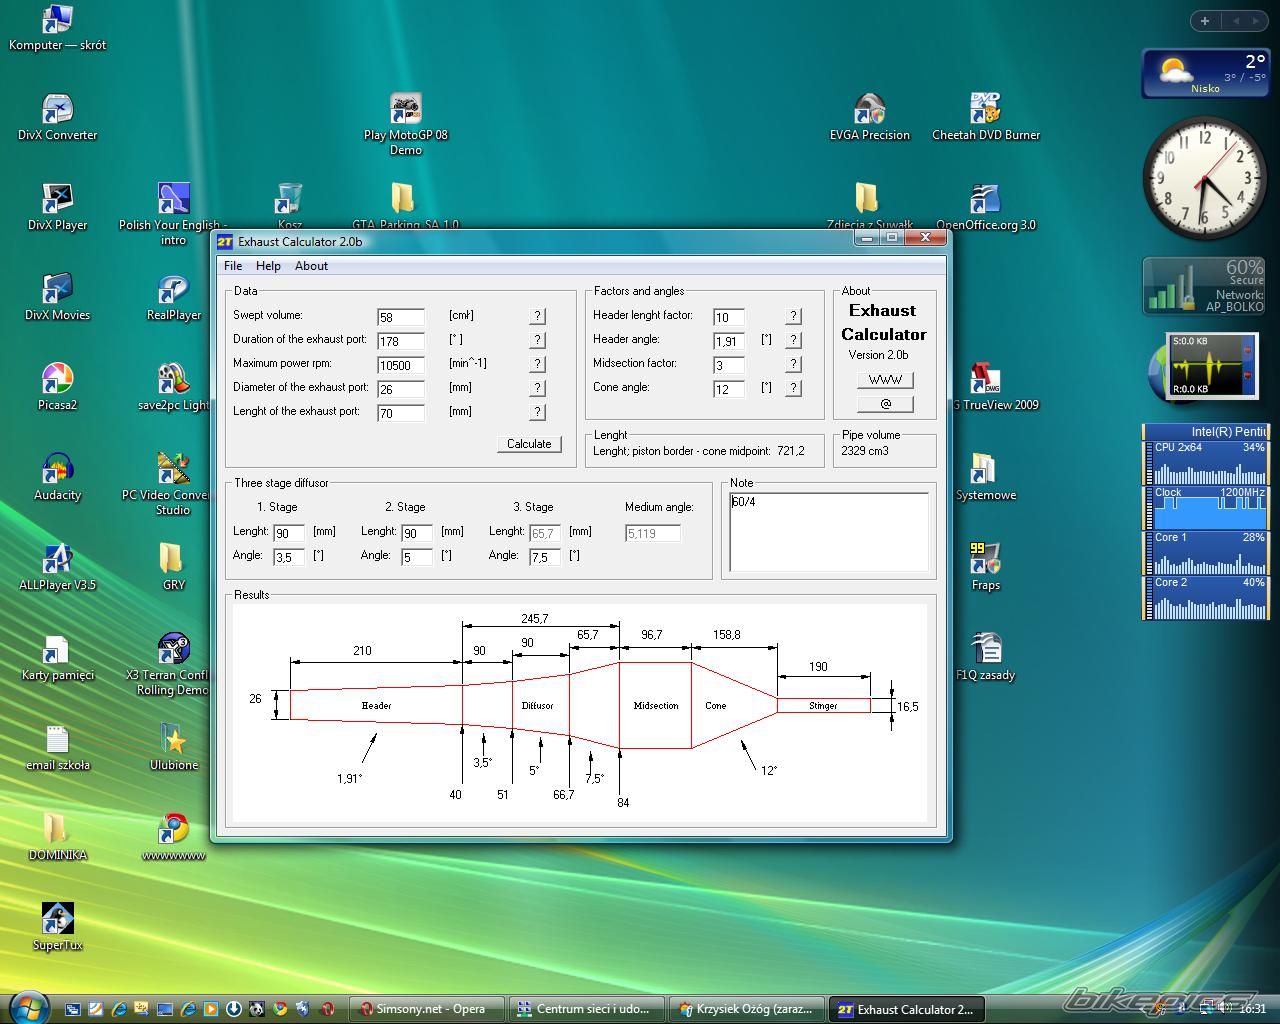Click the Lenght of the exhaust port field
The height and width of the screenshot is (1024, 1280).
tap(401, 413)
